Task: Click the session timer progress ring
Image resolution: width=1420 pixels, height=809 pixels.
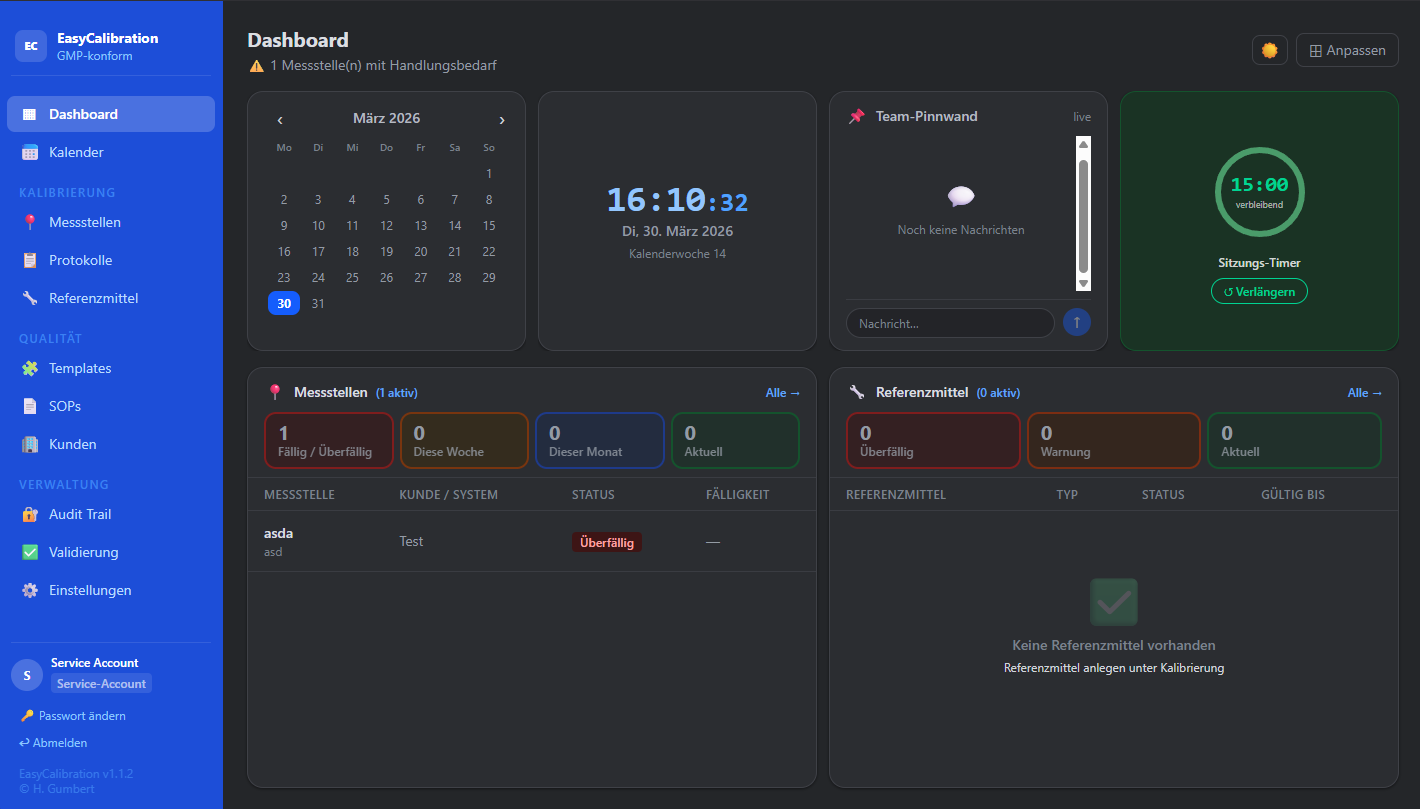Action: point(1259,192)
